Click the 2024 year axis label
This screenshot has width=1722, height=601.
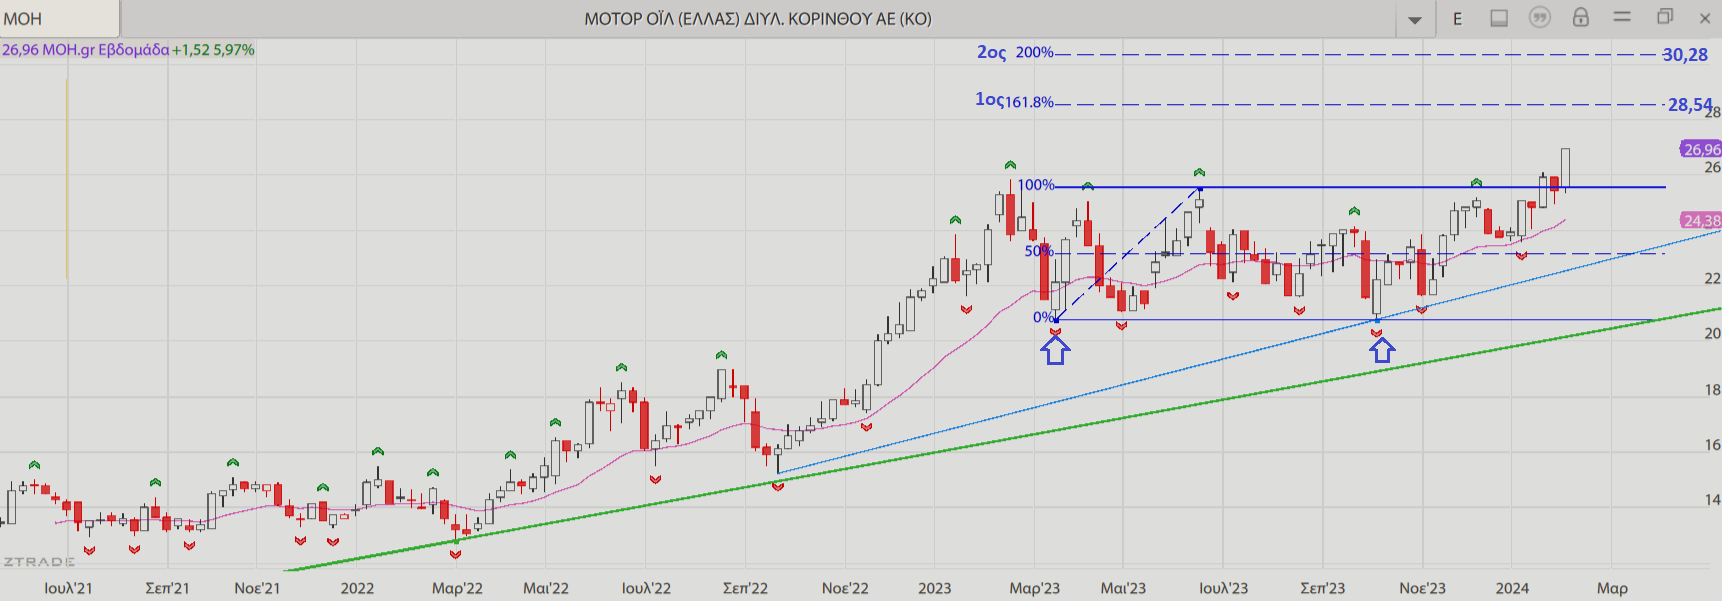[x=1512, y=588]
